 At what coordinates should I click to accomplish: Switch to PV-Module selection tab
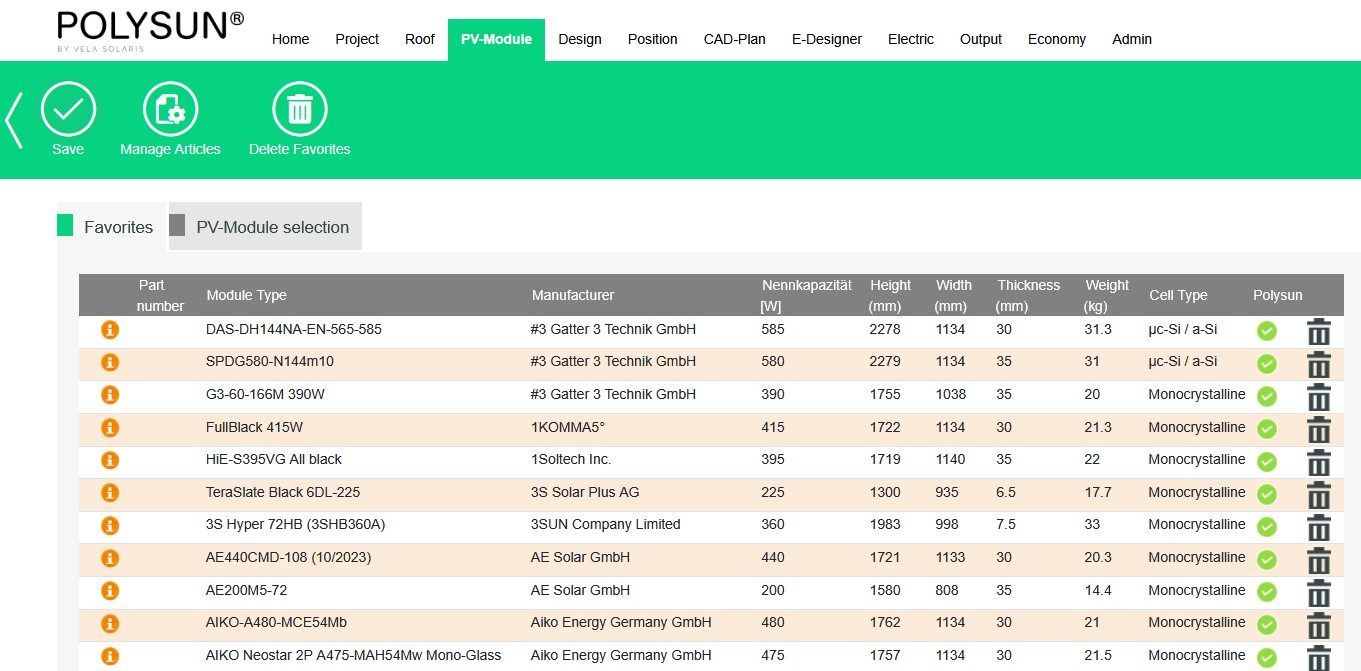tap(272, 227)
